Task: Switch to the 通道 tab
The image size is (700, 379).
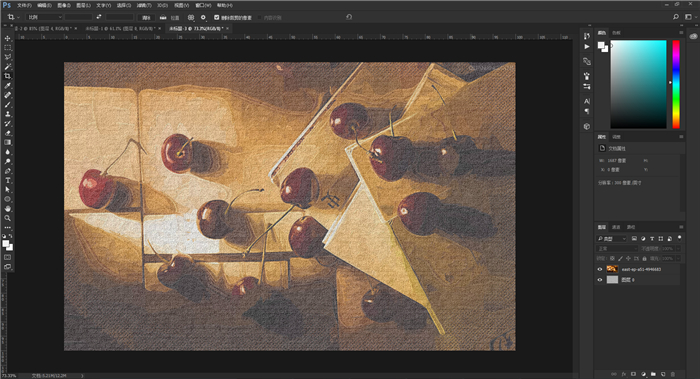Action: click(616, 227)
